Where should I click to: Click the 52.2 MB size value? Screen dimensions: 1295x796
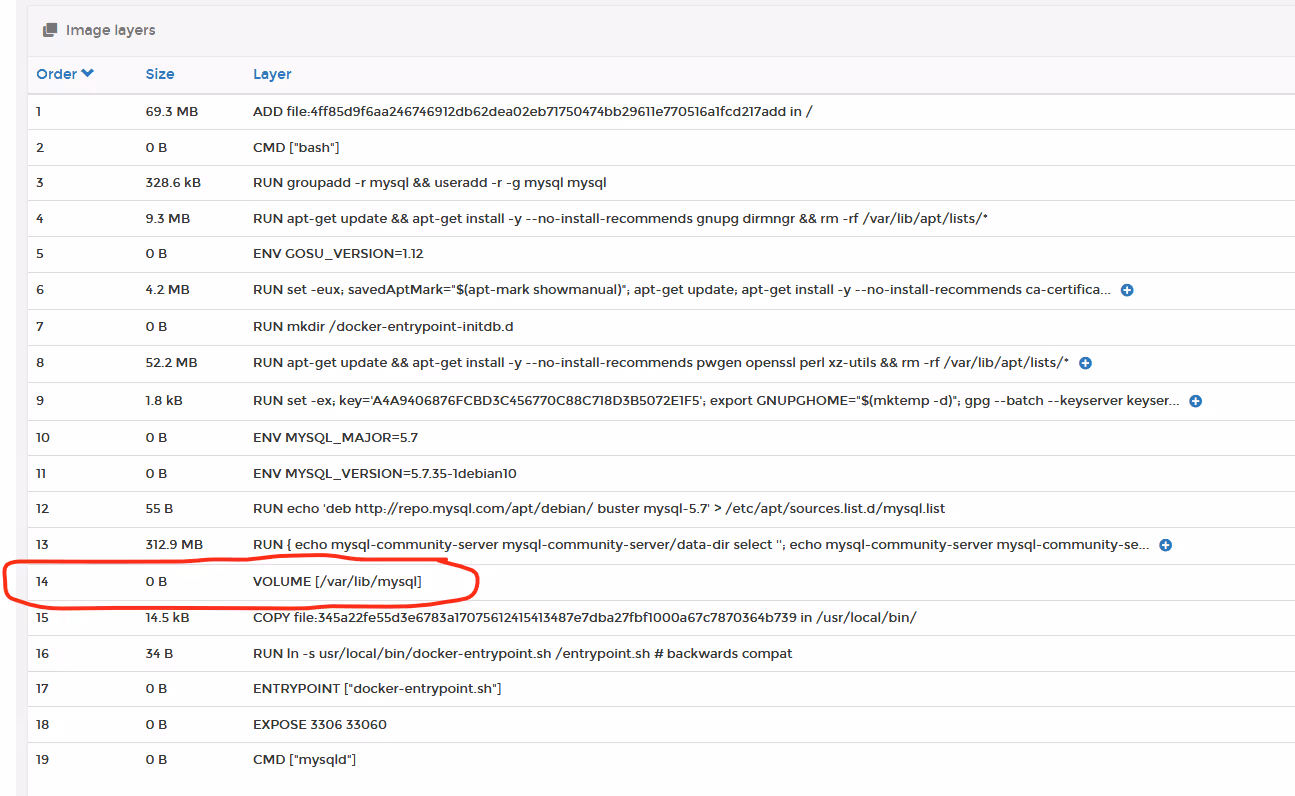point(171,362)
